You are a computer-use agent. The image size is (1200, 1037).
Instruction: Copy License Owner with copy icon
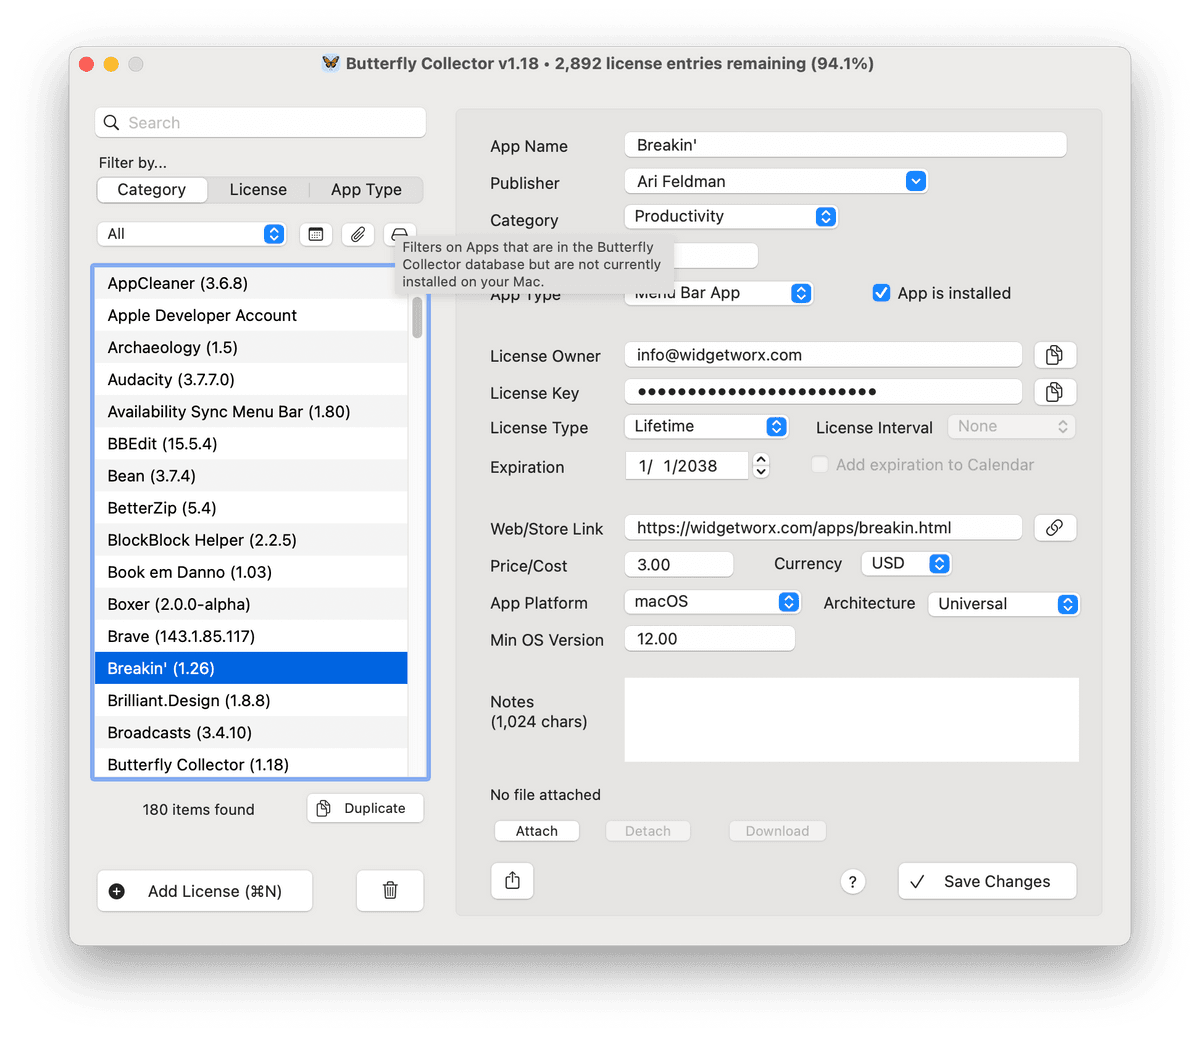coord(1054,355)
